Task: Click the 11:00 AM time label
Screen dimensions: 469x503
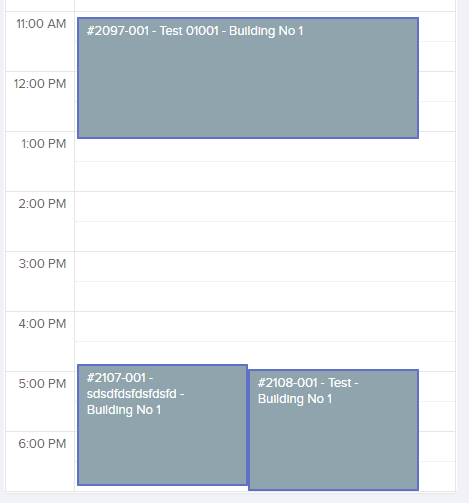Action: (x=41, y=24)
